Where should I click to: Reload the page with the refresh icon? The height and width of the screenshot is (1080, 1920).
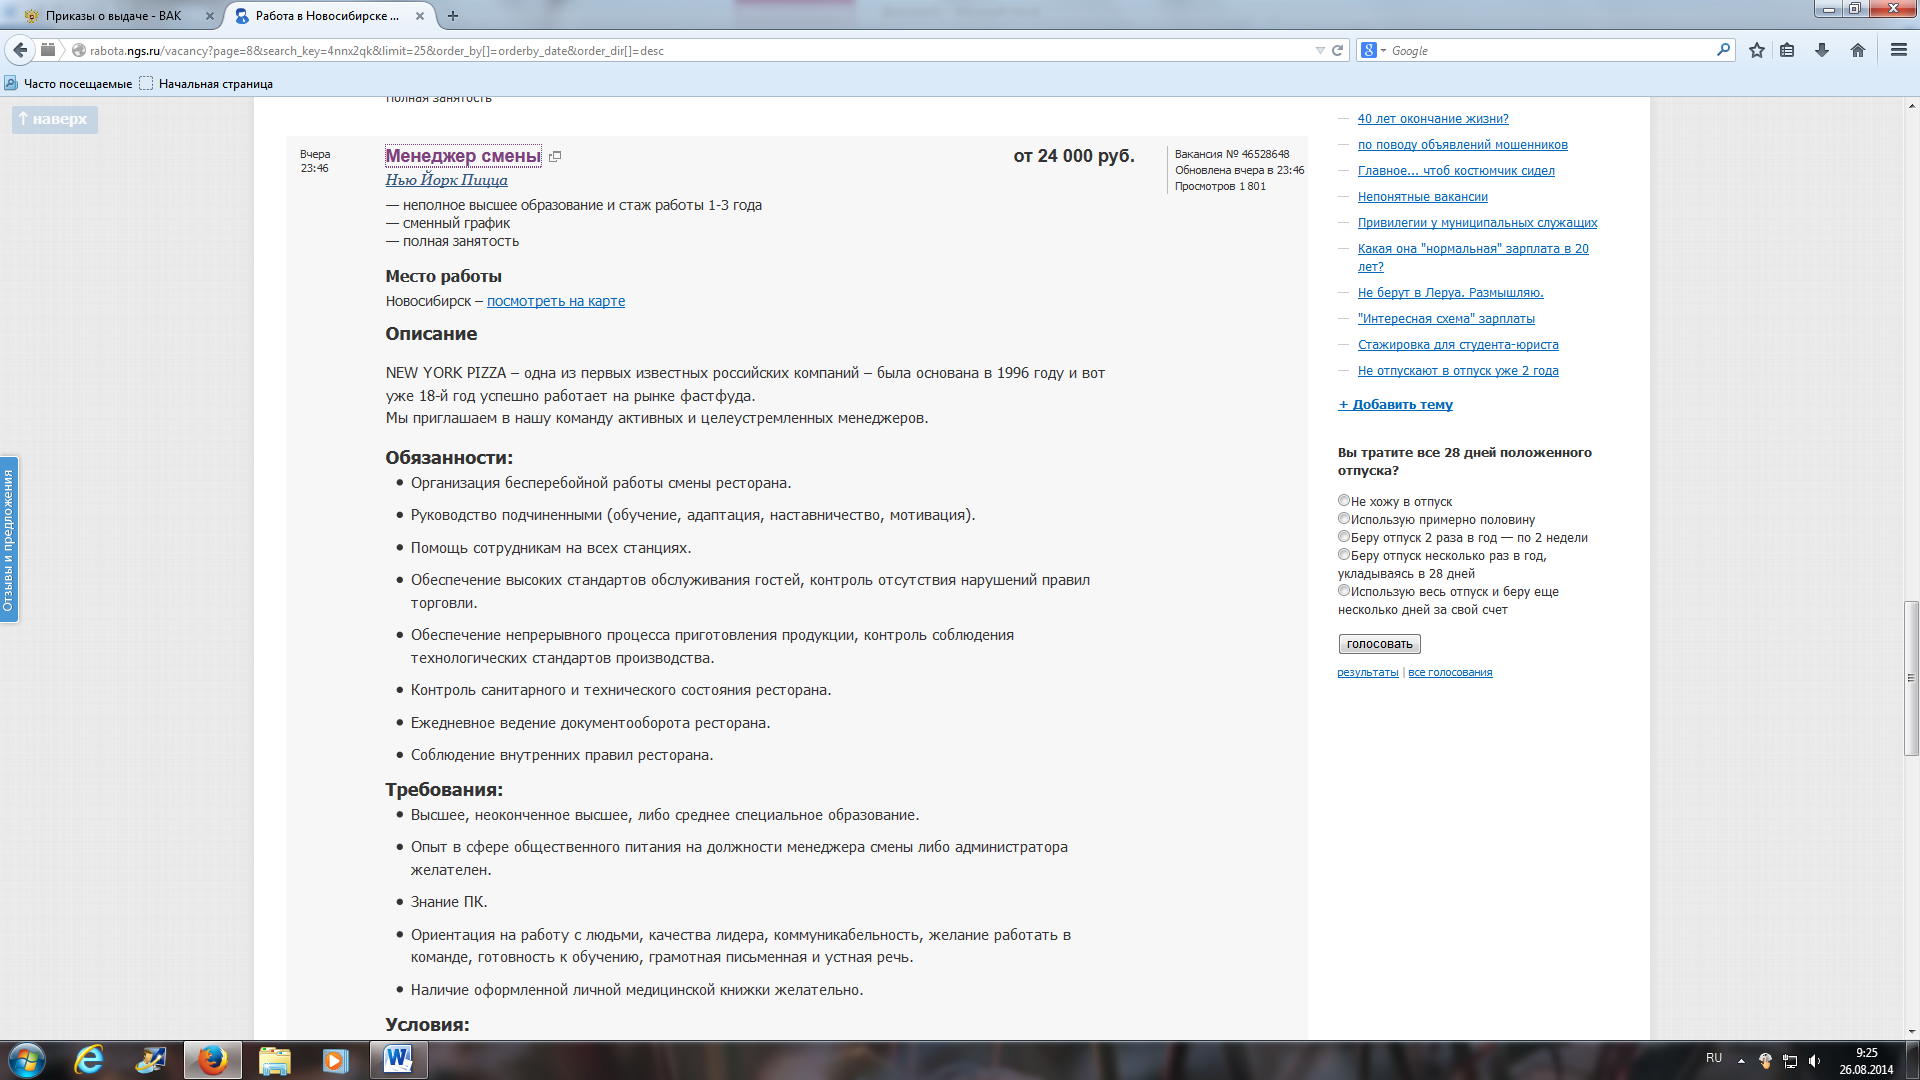tap(1337, 50)
